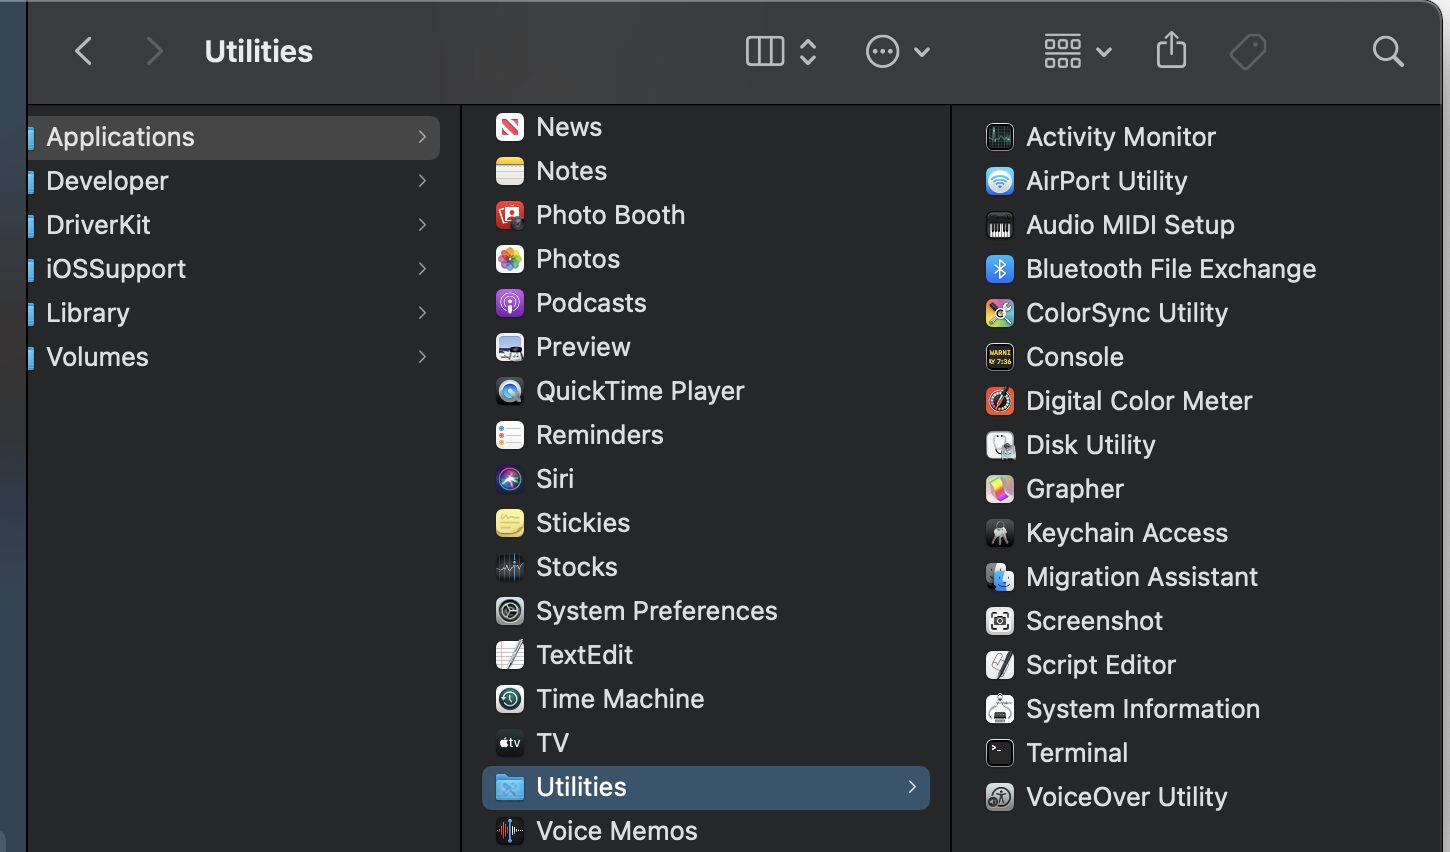Open the search magnifier in toolbar
Viewport: 1450px width, 852px height.
click(x=1387, y=51)
